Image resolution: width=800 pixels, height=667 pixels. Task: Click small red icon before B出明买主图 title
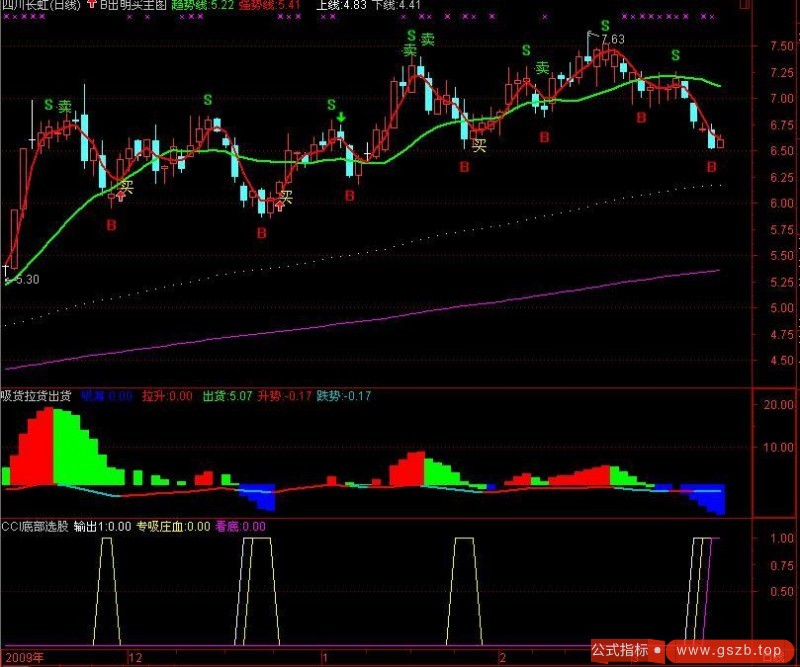[92, 5]
